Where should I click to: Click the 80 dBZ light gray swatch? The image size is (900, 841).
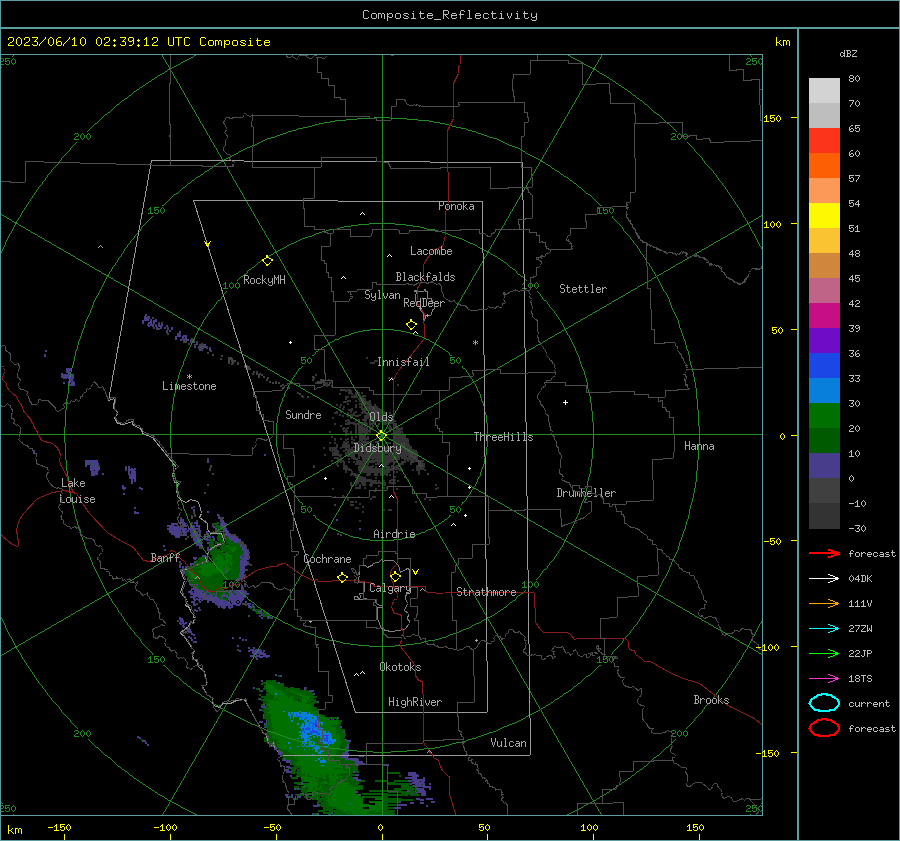(x=824, y=90)
